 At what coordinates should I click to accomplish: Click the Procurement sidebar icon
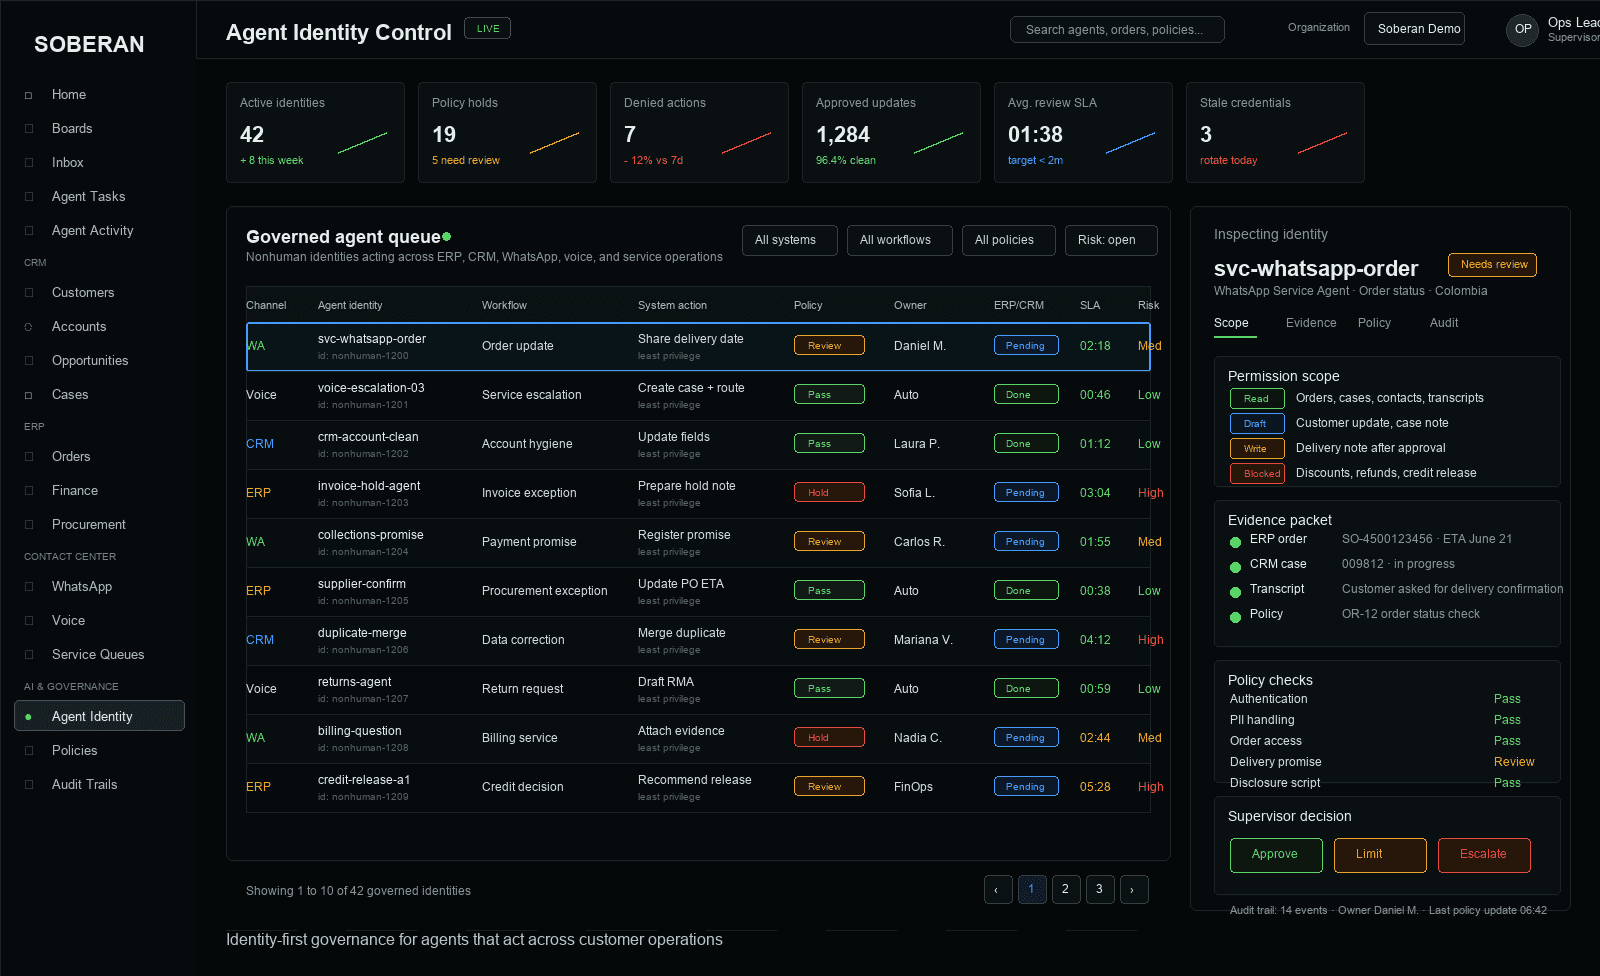tap(29, 525)
